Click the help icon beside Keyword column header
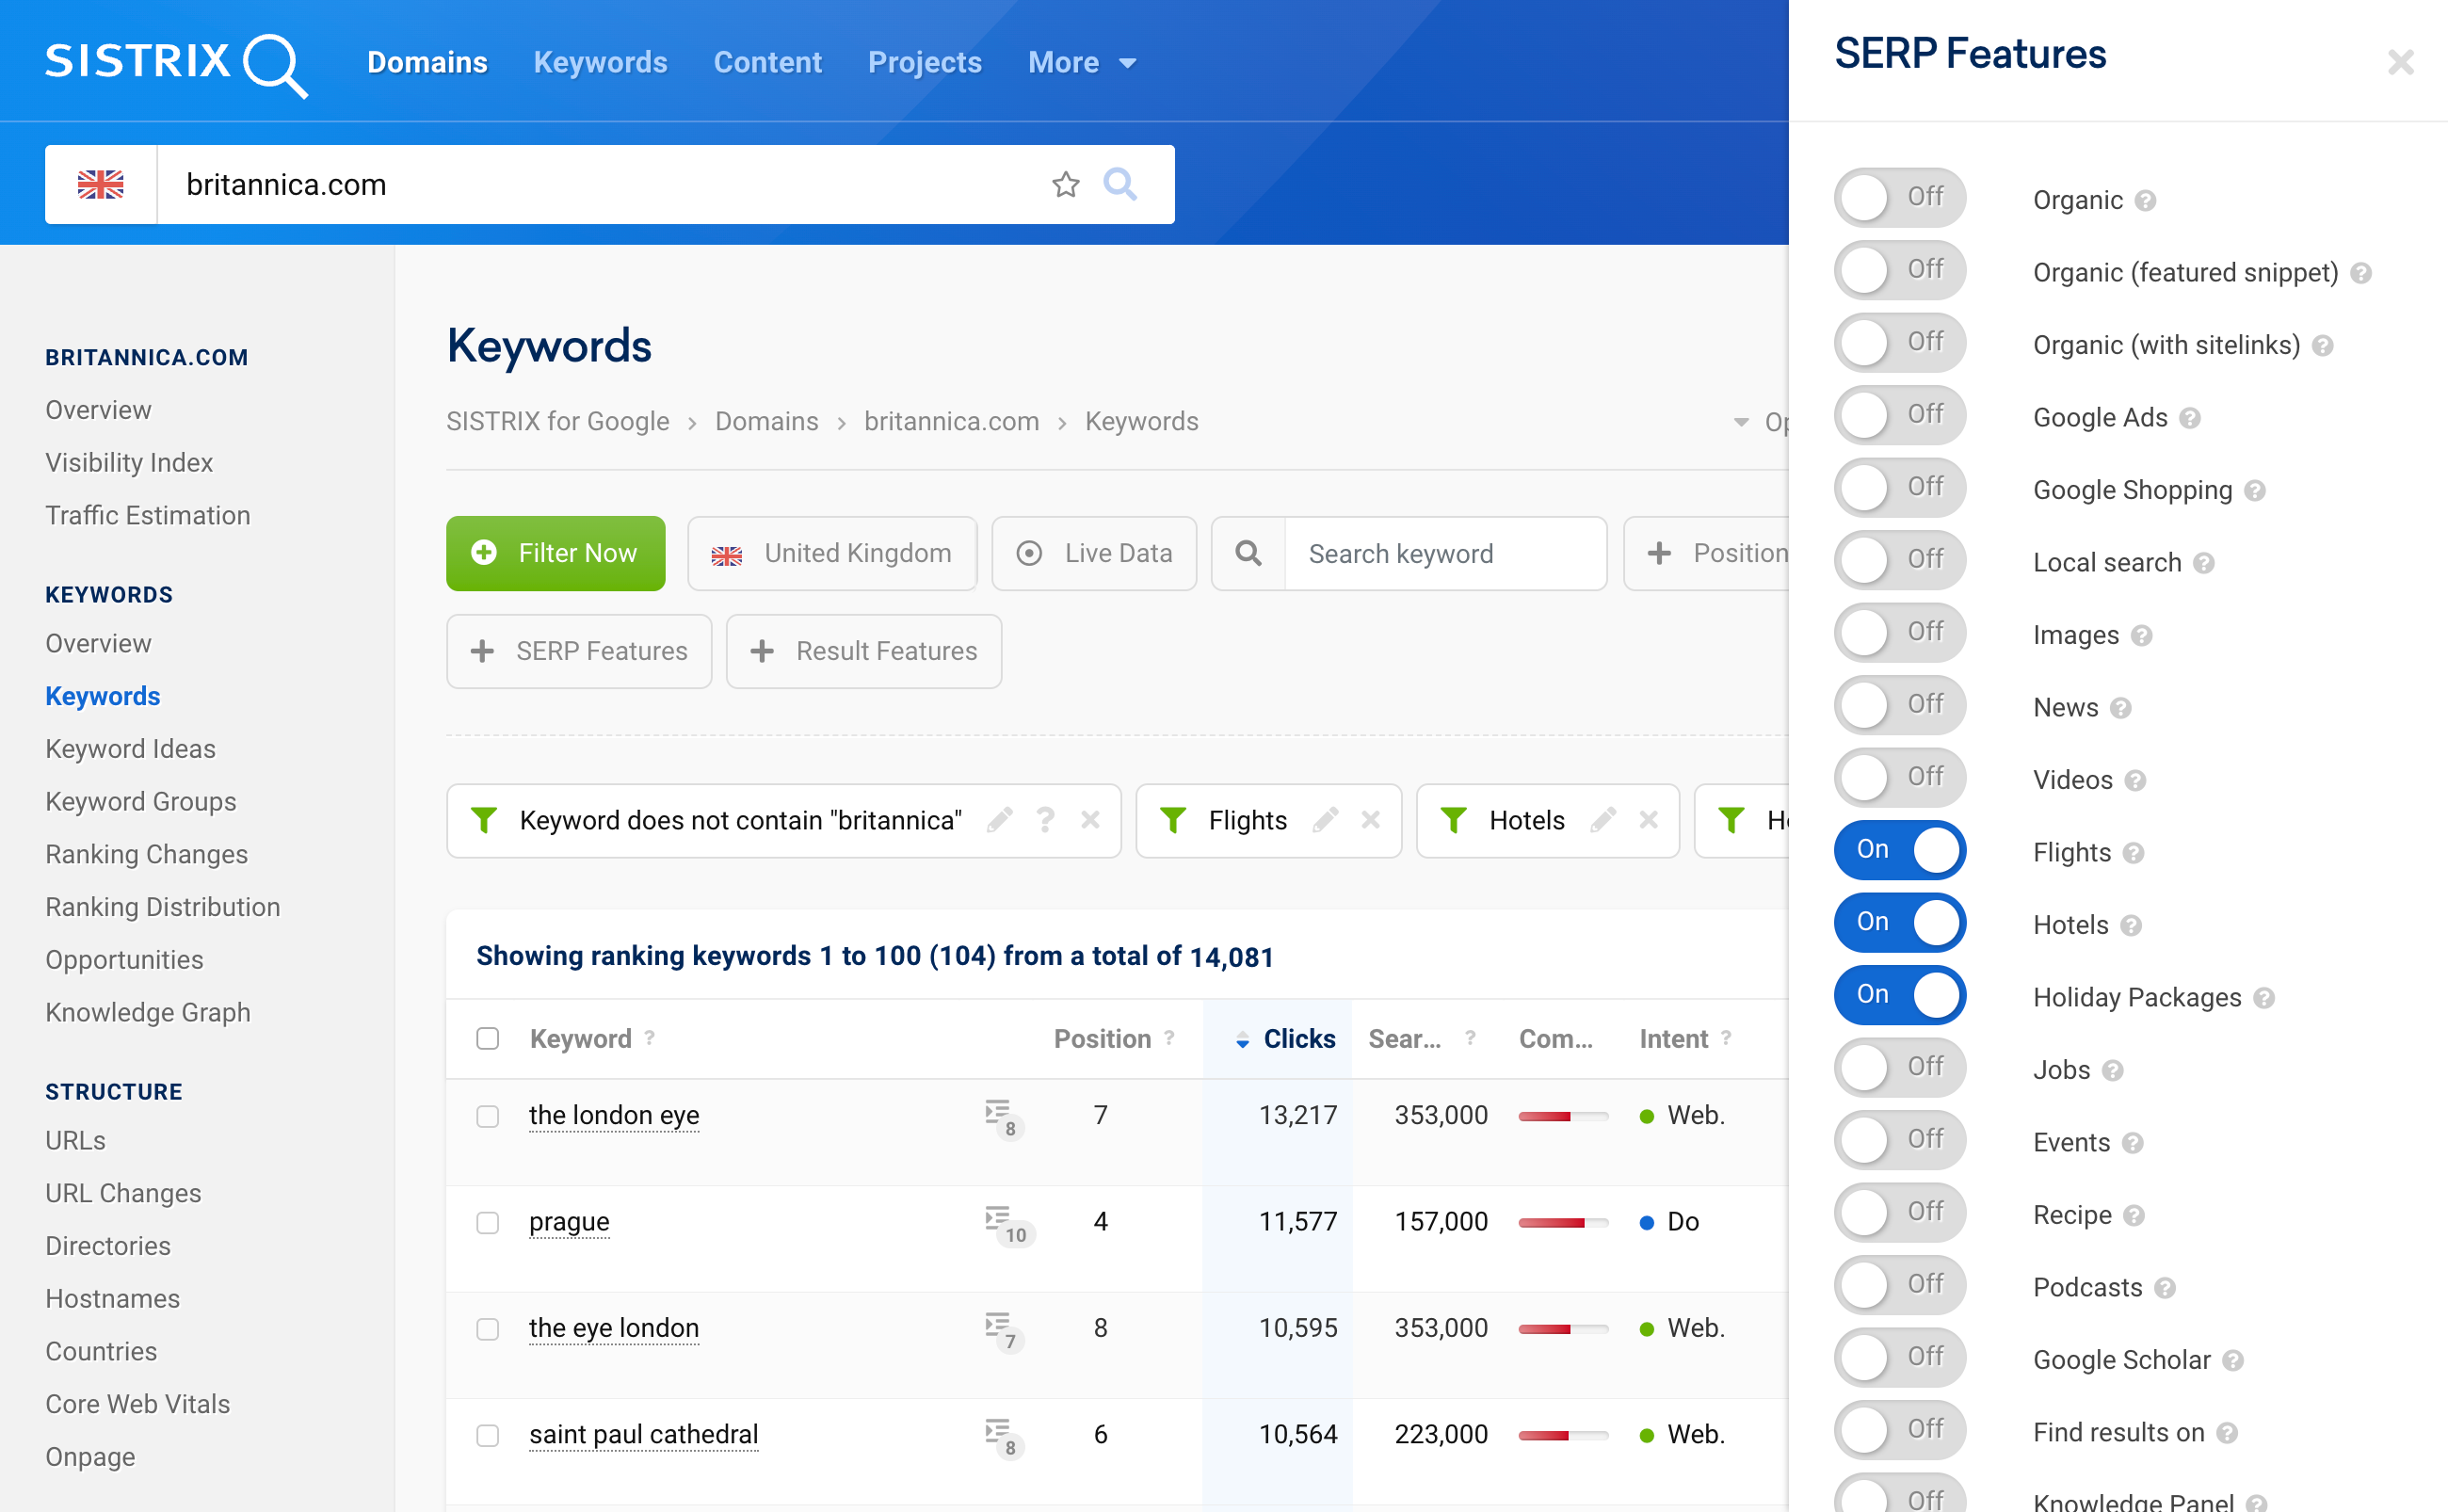Image resolution: width=2448 pixels, height=1512 pixels. point(649,1038)
